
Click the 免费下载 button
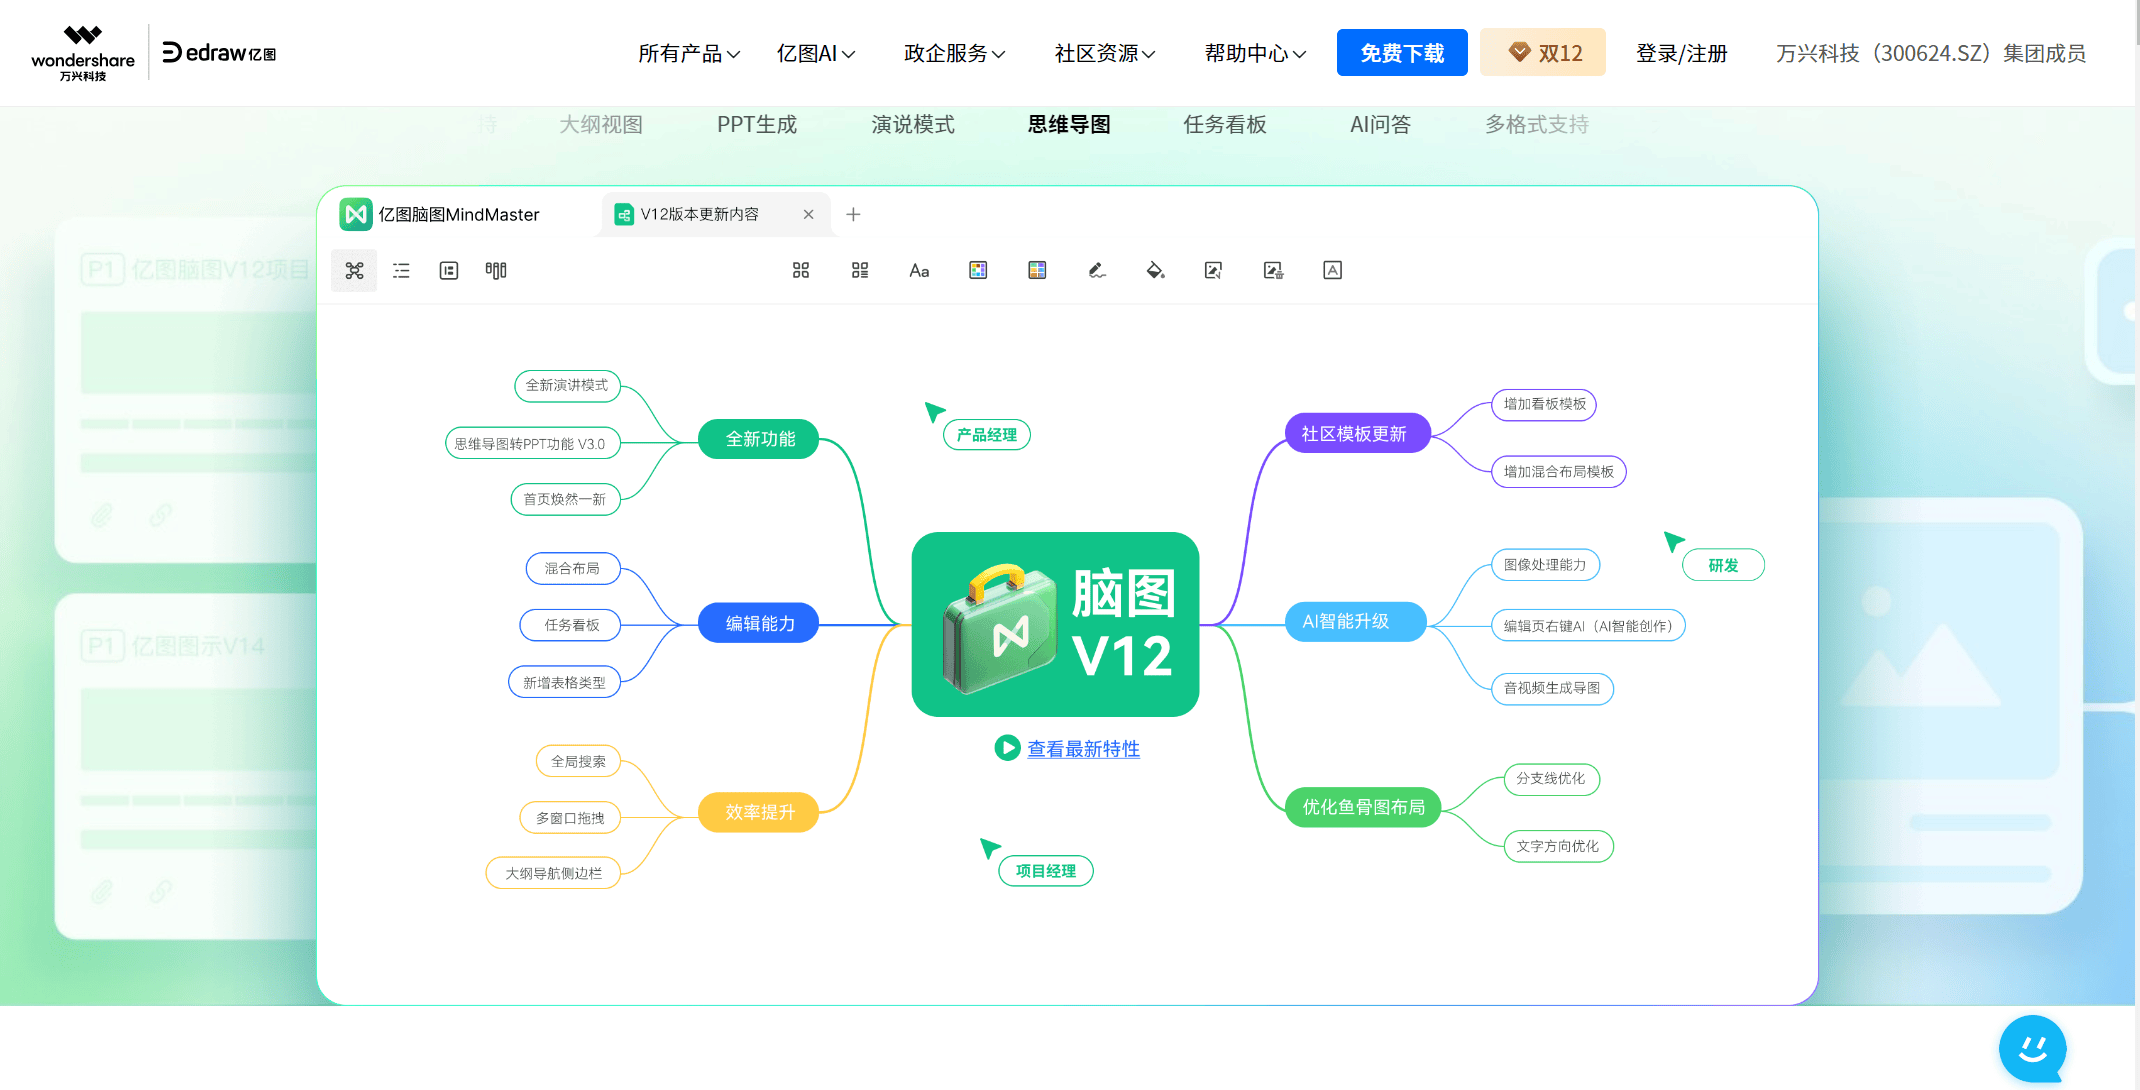(1402, 53)
